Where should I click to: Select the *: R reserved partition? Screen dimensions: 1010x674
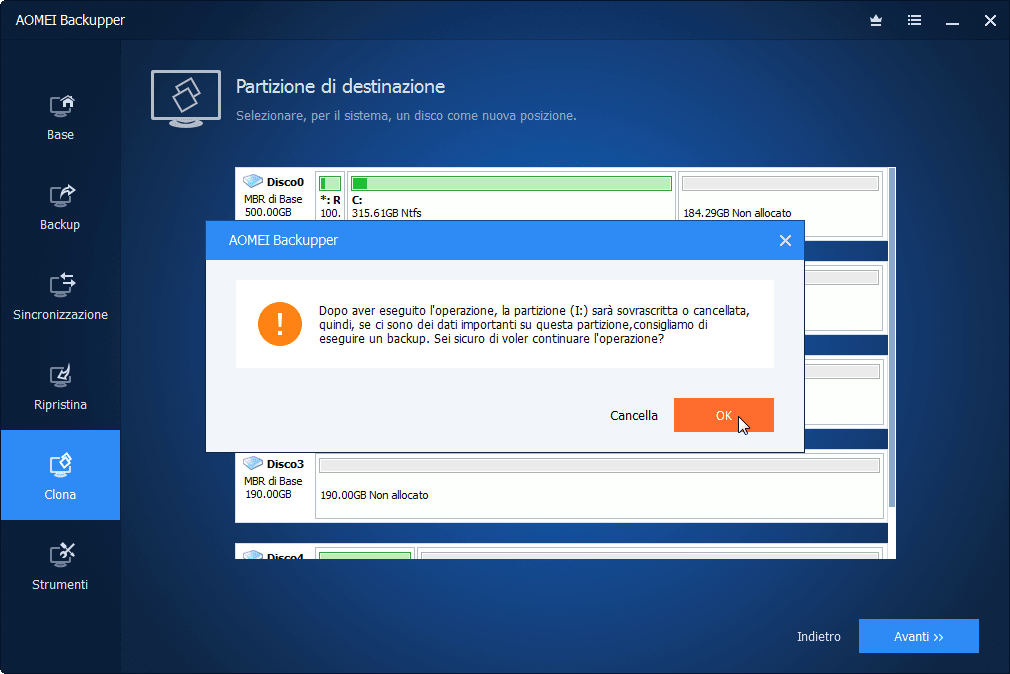click(x=330, y=196)
